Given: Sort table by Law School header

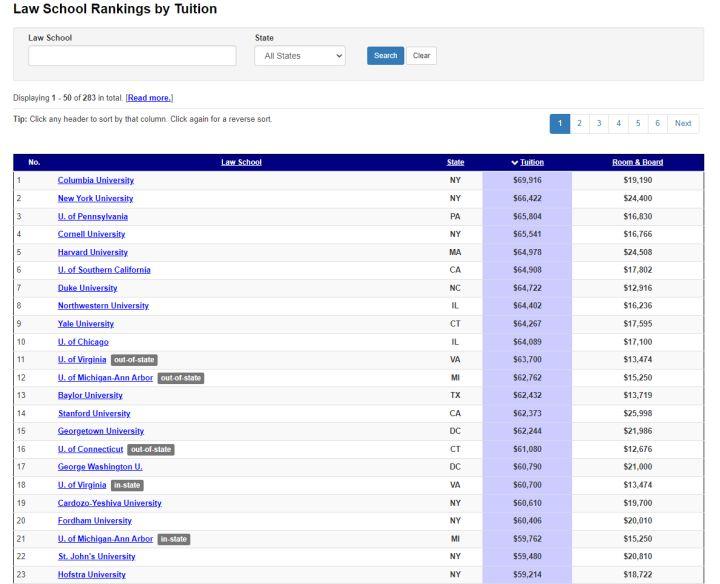Looking at the screenshot, I should [241, 162].
